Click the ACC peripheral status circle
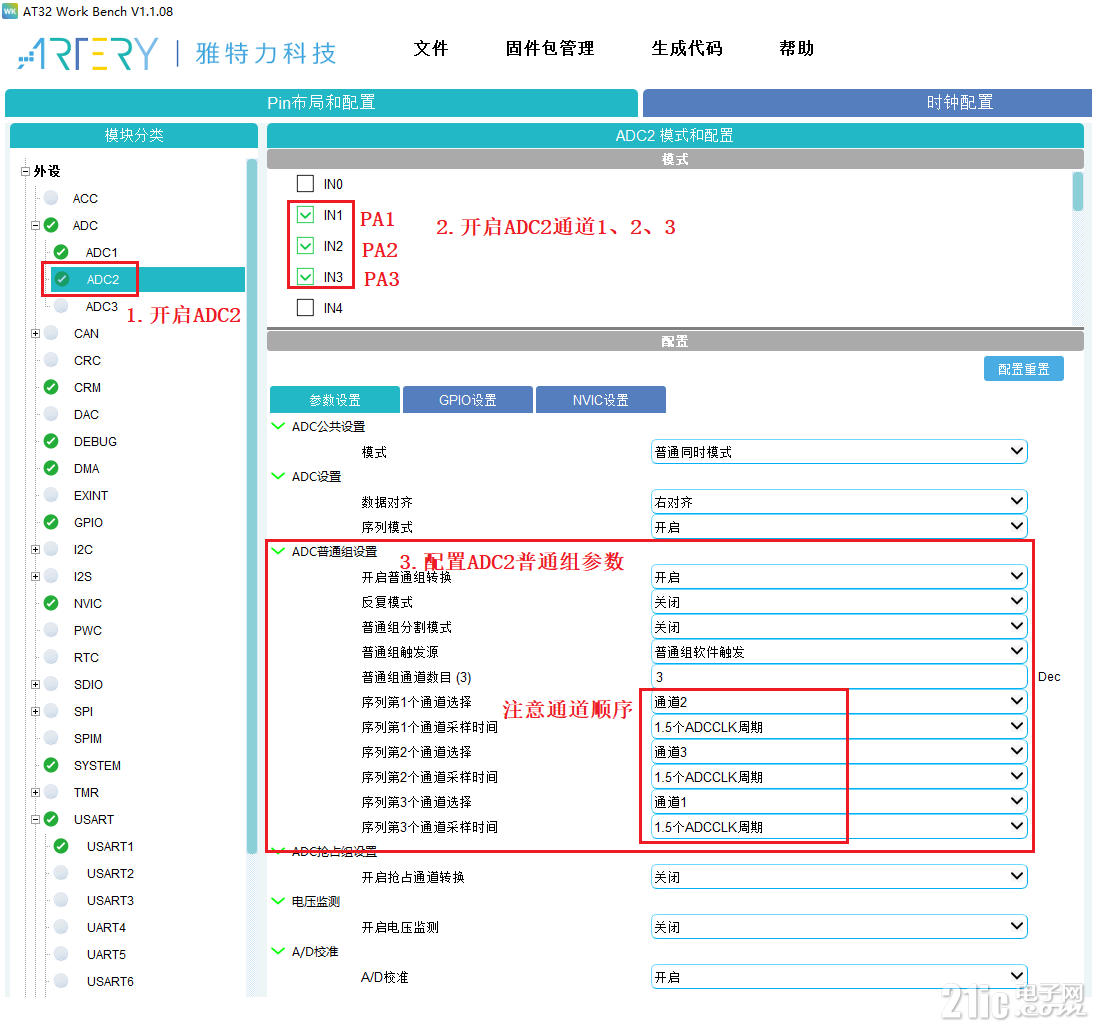This screenshot has height=1026, width=1095. tap(51, 198)
